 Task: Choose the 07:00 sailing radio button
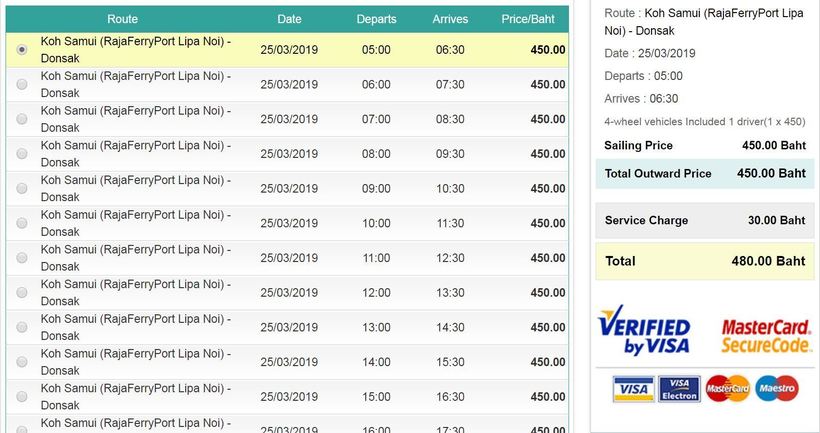pos(22,119)
